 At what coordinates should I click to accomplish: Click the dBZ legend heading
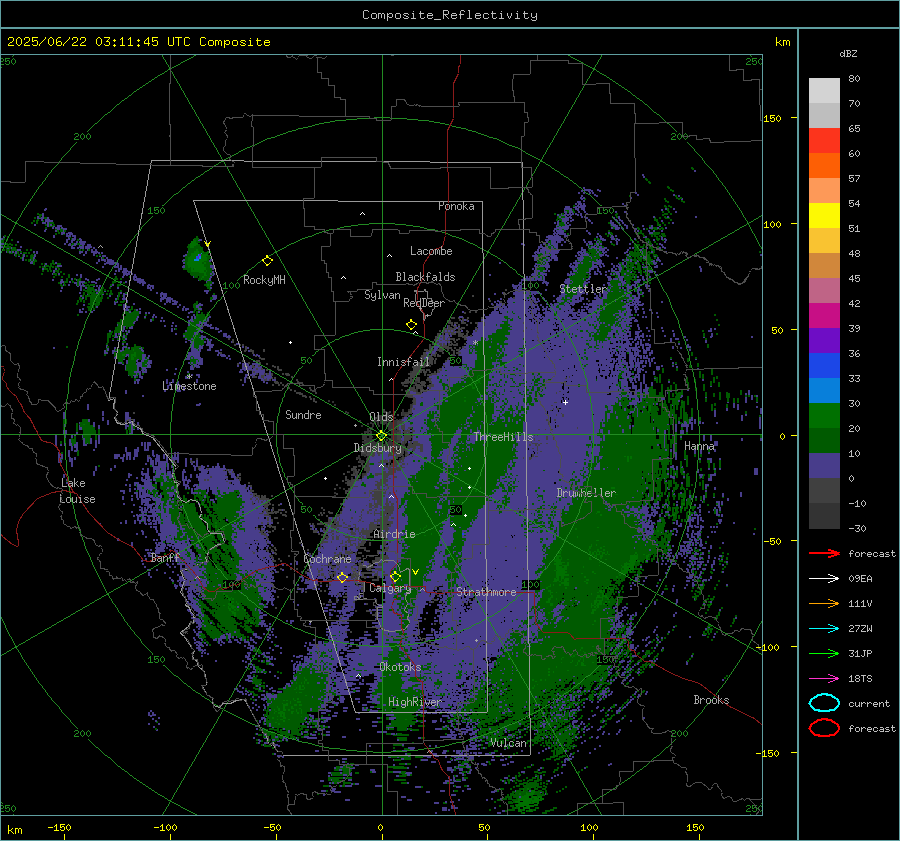848,53
